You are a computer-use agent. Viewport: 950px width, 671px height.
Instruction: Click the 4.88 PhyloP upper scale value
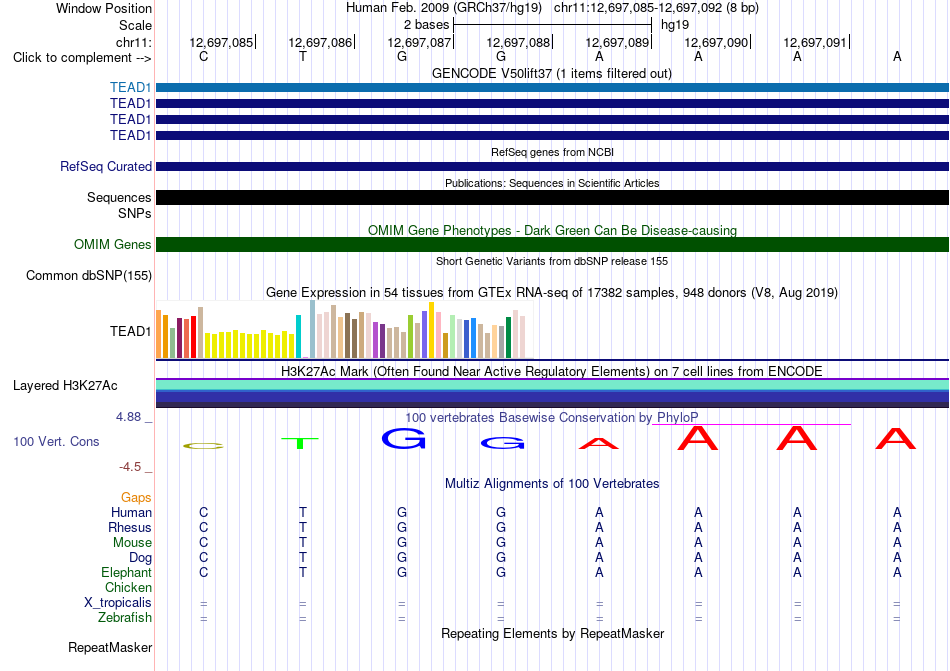coord(128,417)
